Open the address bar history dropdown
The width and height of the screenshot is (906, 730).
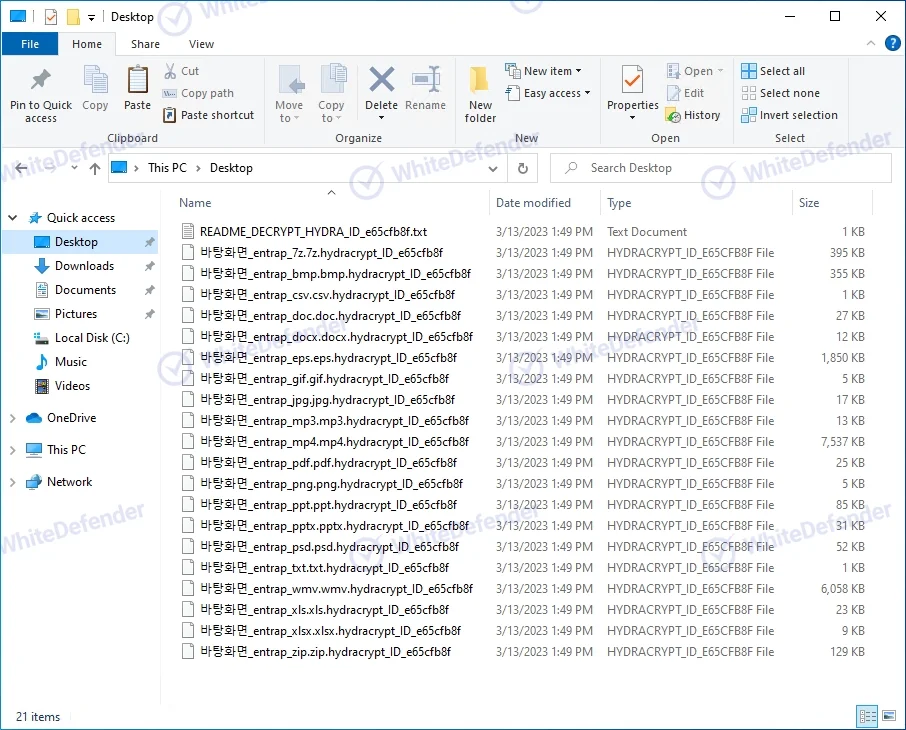(x=495, y=169)
